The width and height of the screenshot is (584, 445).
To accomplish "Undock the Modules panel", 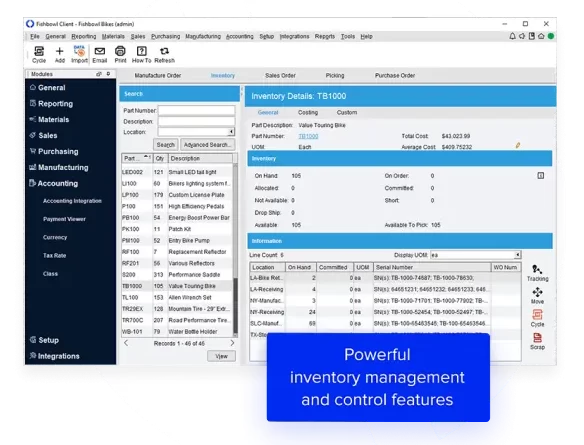I will pyautogui.click(x=99, y=74).
